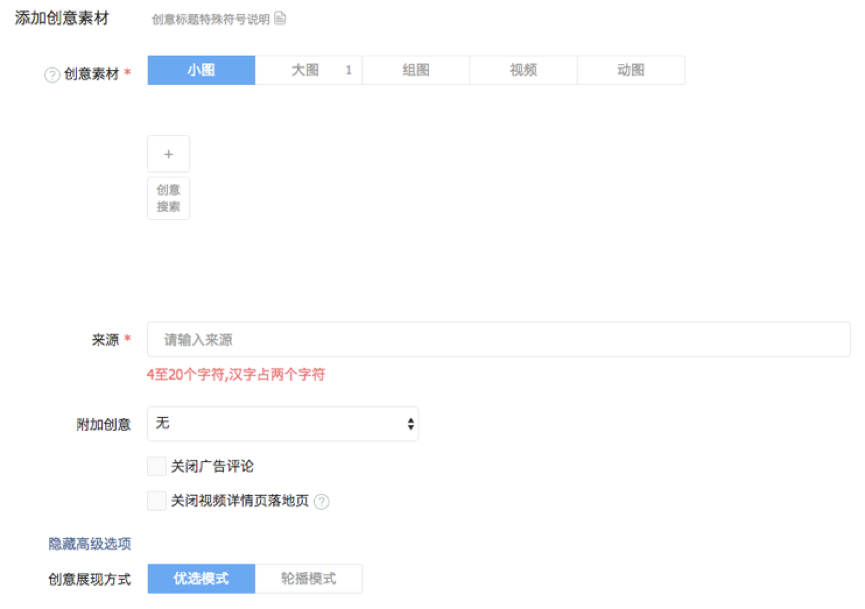Screen dimensions: 865x609
Task: Enable the 关闭广告评论 checkbox
Action: tap(157, 466)
